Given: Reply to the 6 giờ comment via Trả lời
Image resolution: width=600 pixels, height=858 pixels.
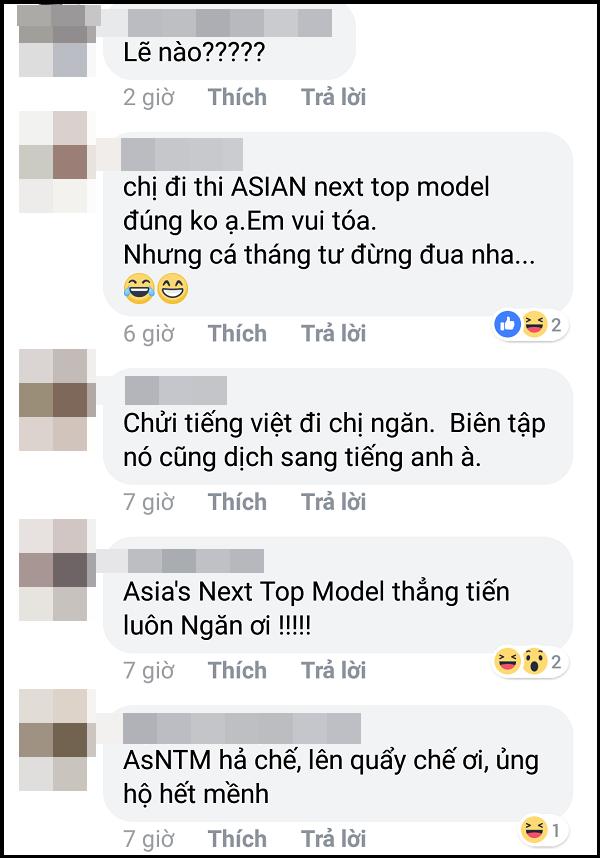Looking at the screenshot, I should (334, 333).
